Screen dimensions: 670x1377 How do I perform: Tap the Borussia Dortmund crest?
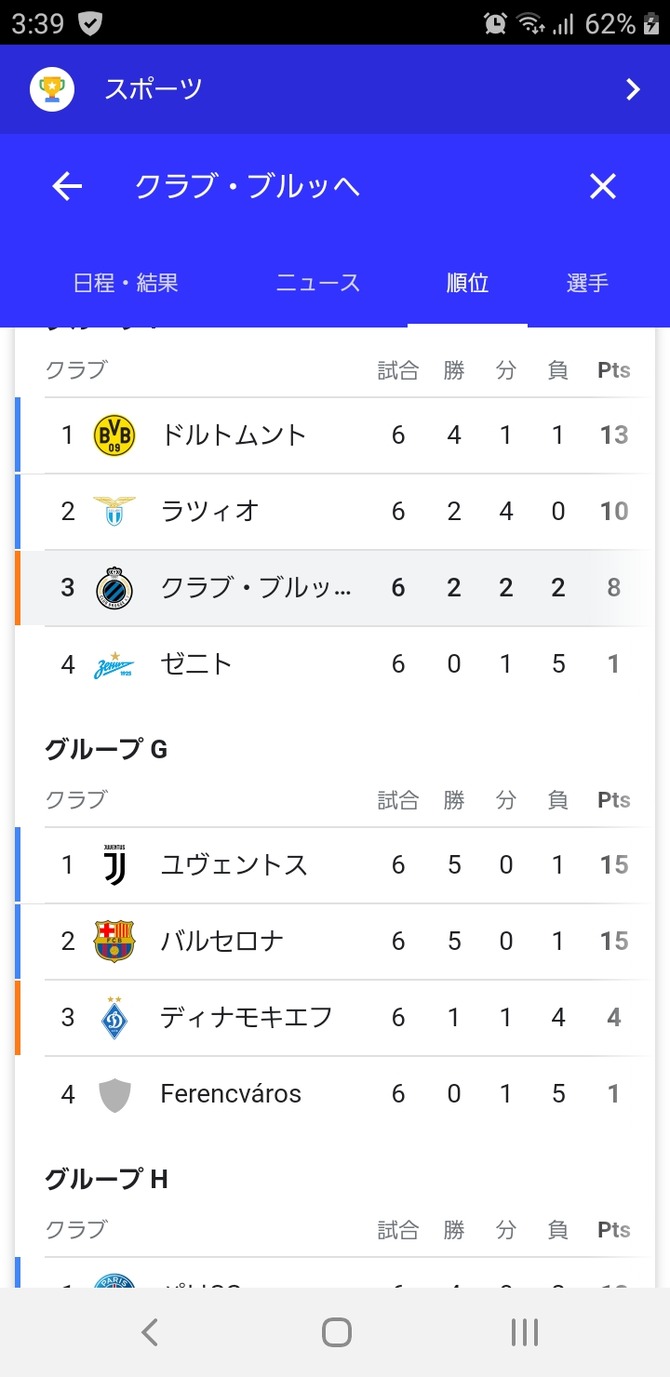(114, 435)
